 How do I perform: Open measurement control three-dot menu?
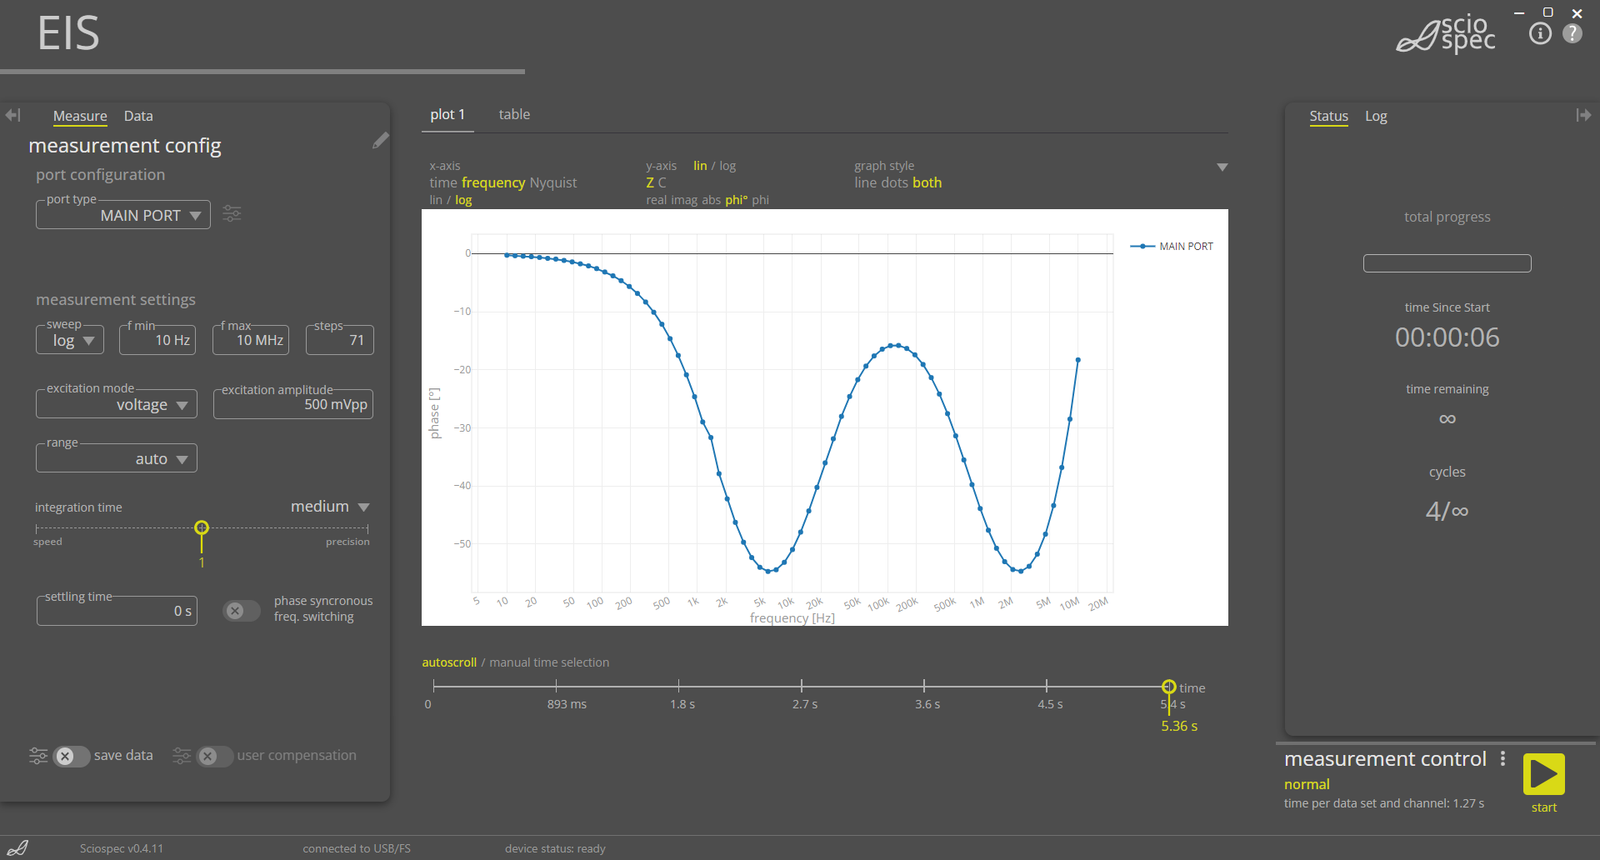(x=1502, y=759)
